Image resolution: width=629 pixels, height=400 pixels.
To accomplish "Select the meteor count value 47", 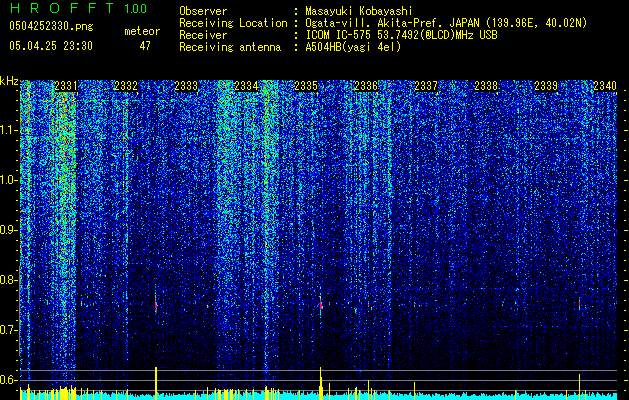I will pyautogui.click(x=145, y=46).
